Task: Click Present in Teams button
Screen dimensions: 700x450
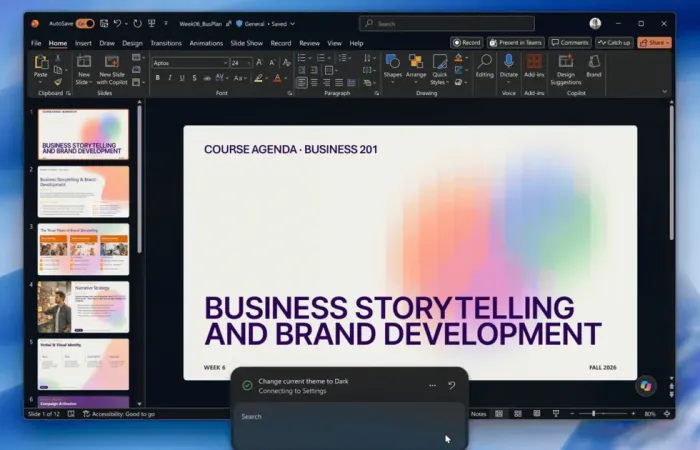Action: (516, 43)
